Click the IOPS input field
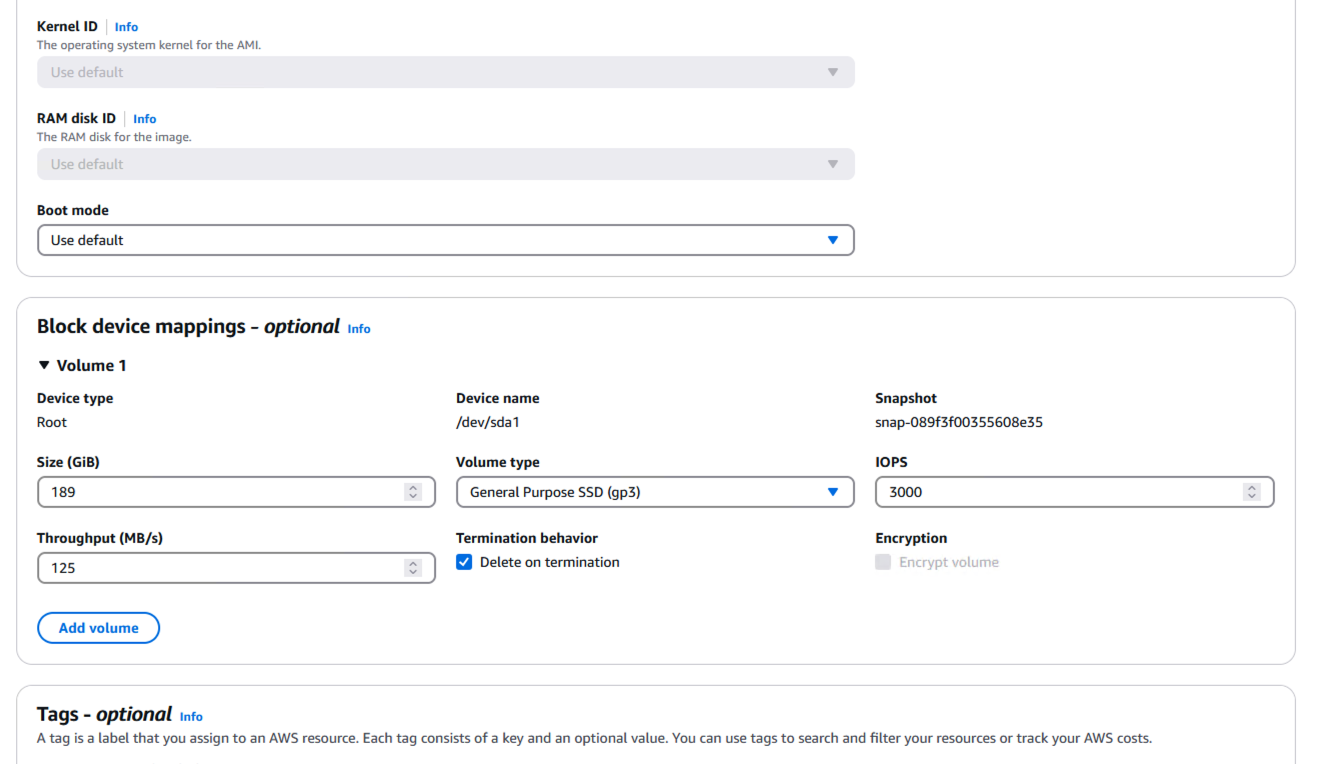The width and height of the screenshot is (1330, 764). coord(1060,492)
